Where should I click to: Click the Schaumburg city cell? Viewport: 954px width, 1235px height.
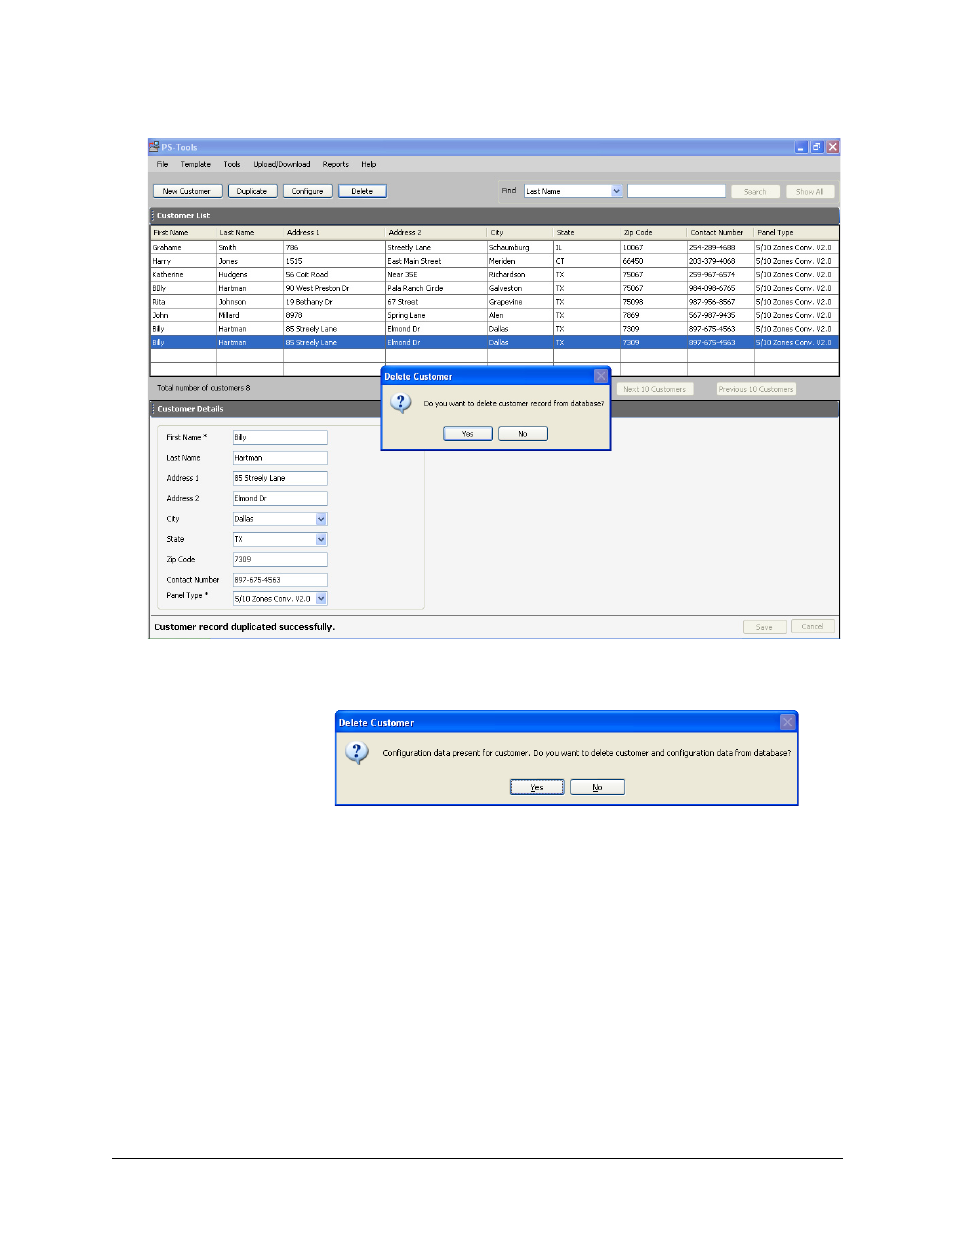coord(520,247)
